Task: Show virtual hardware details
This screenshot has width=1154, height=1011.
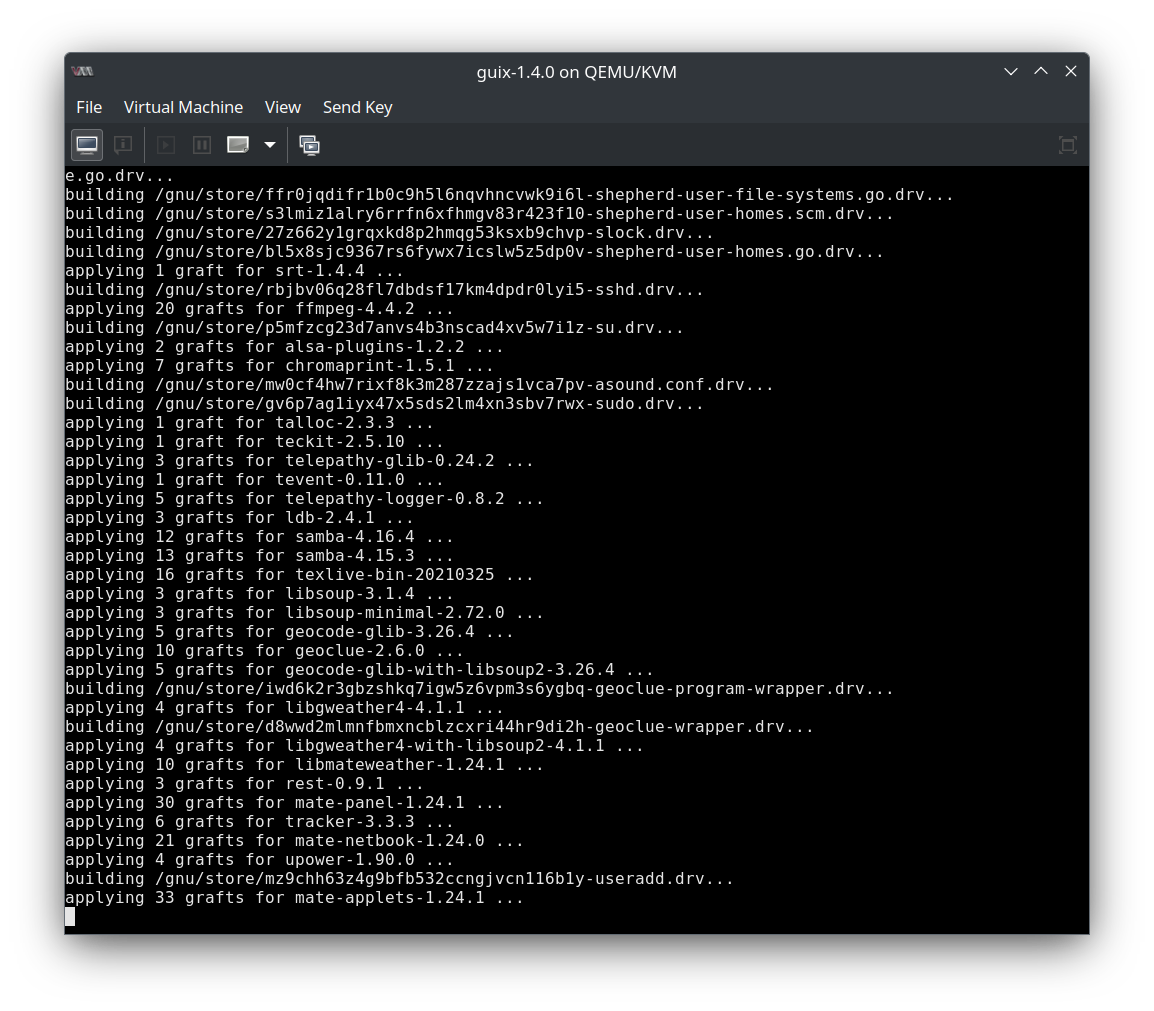Action: coord(123,145)
